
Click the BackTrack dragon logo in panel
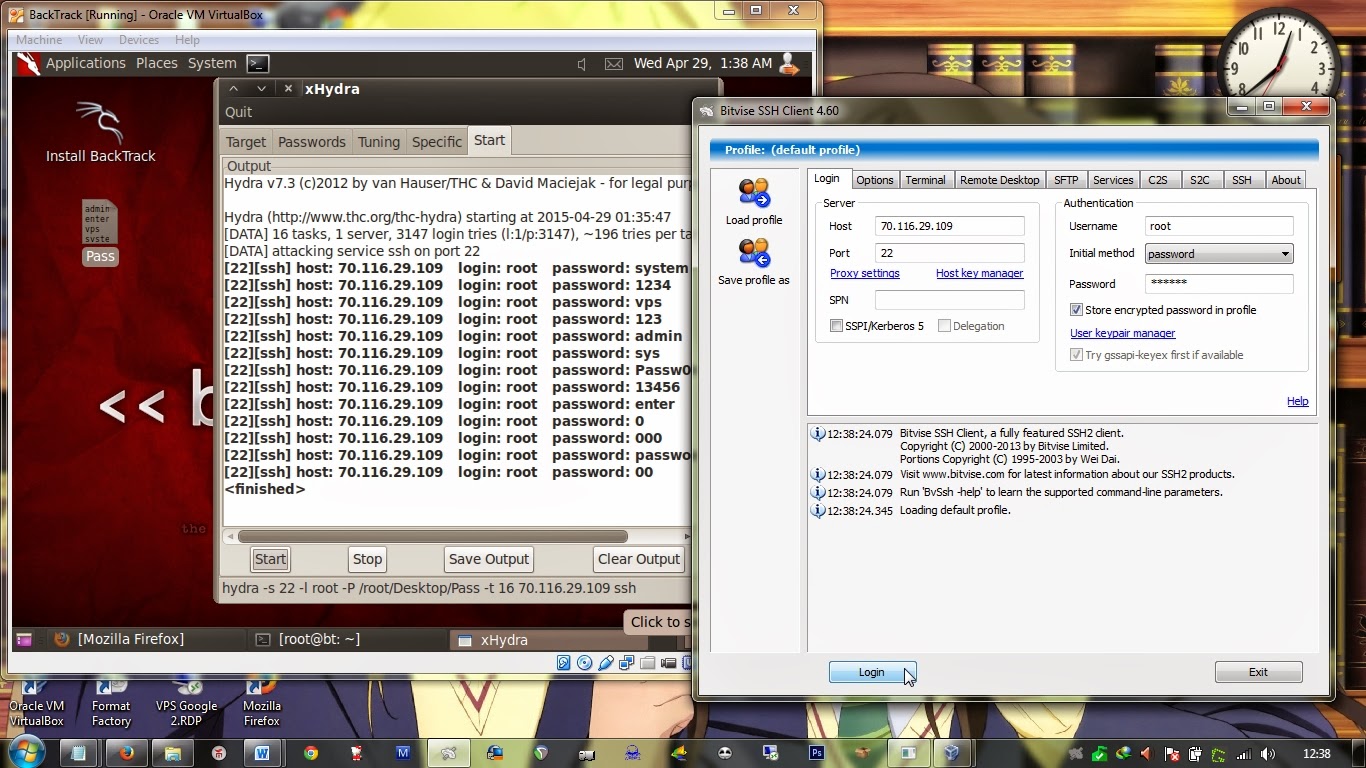pos(28,63)
